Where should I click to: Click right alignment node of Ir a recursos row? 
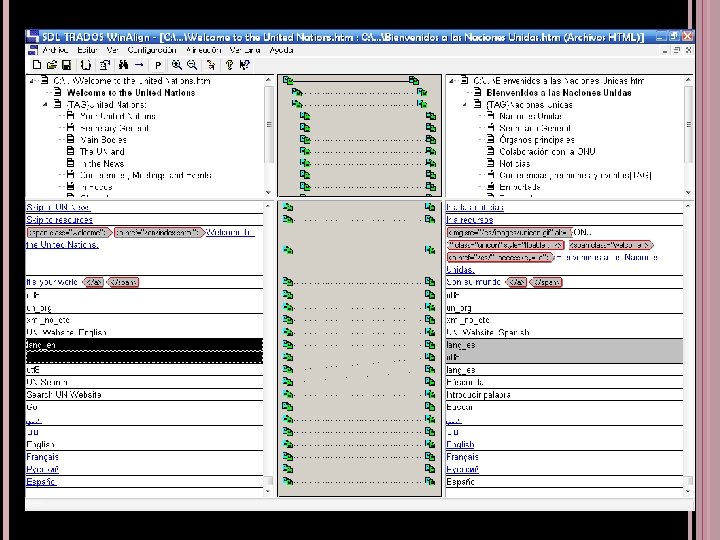pos(430,219)
